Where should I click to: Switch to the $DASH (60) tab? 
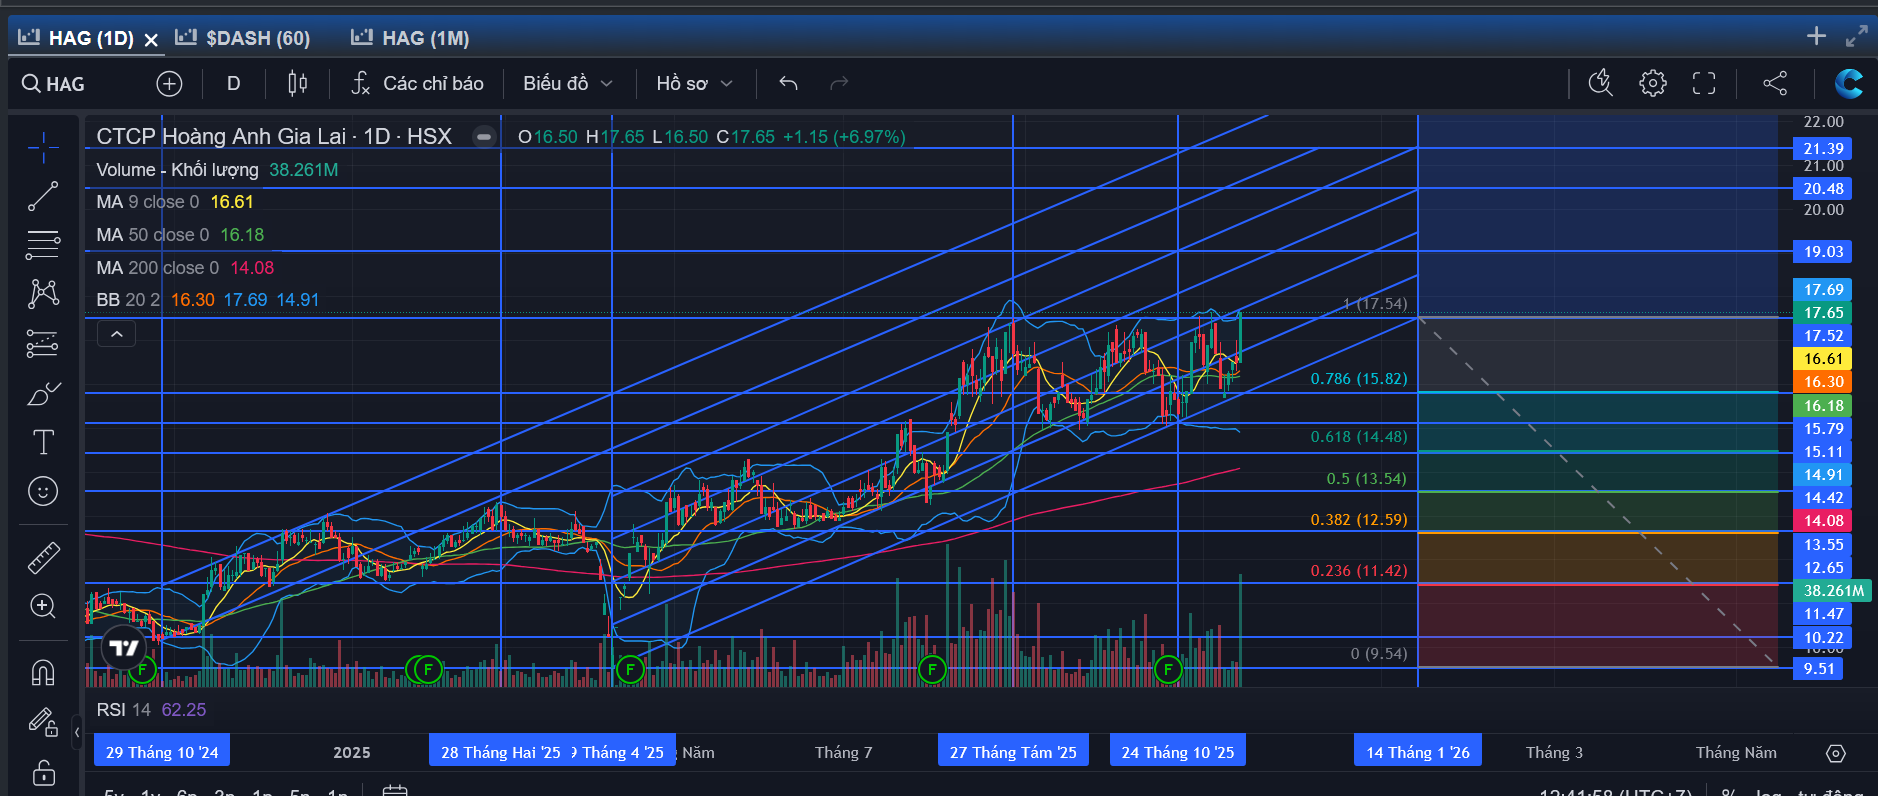point(243,38)
